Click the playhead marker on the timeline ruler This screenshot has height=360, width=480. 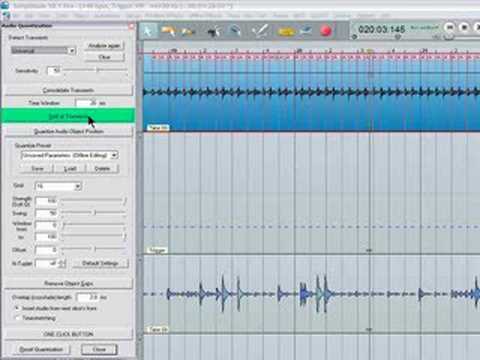tap(370, 52)
